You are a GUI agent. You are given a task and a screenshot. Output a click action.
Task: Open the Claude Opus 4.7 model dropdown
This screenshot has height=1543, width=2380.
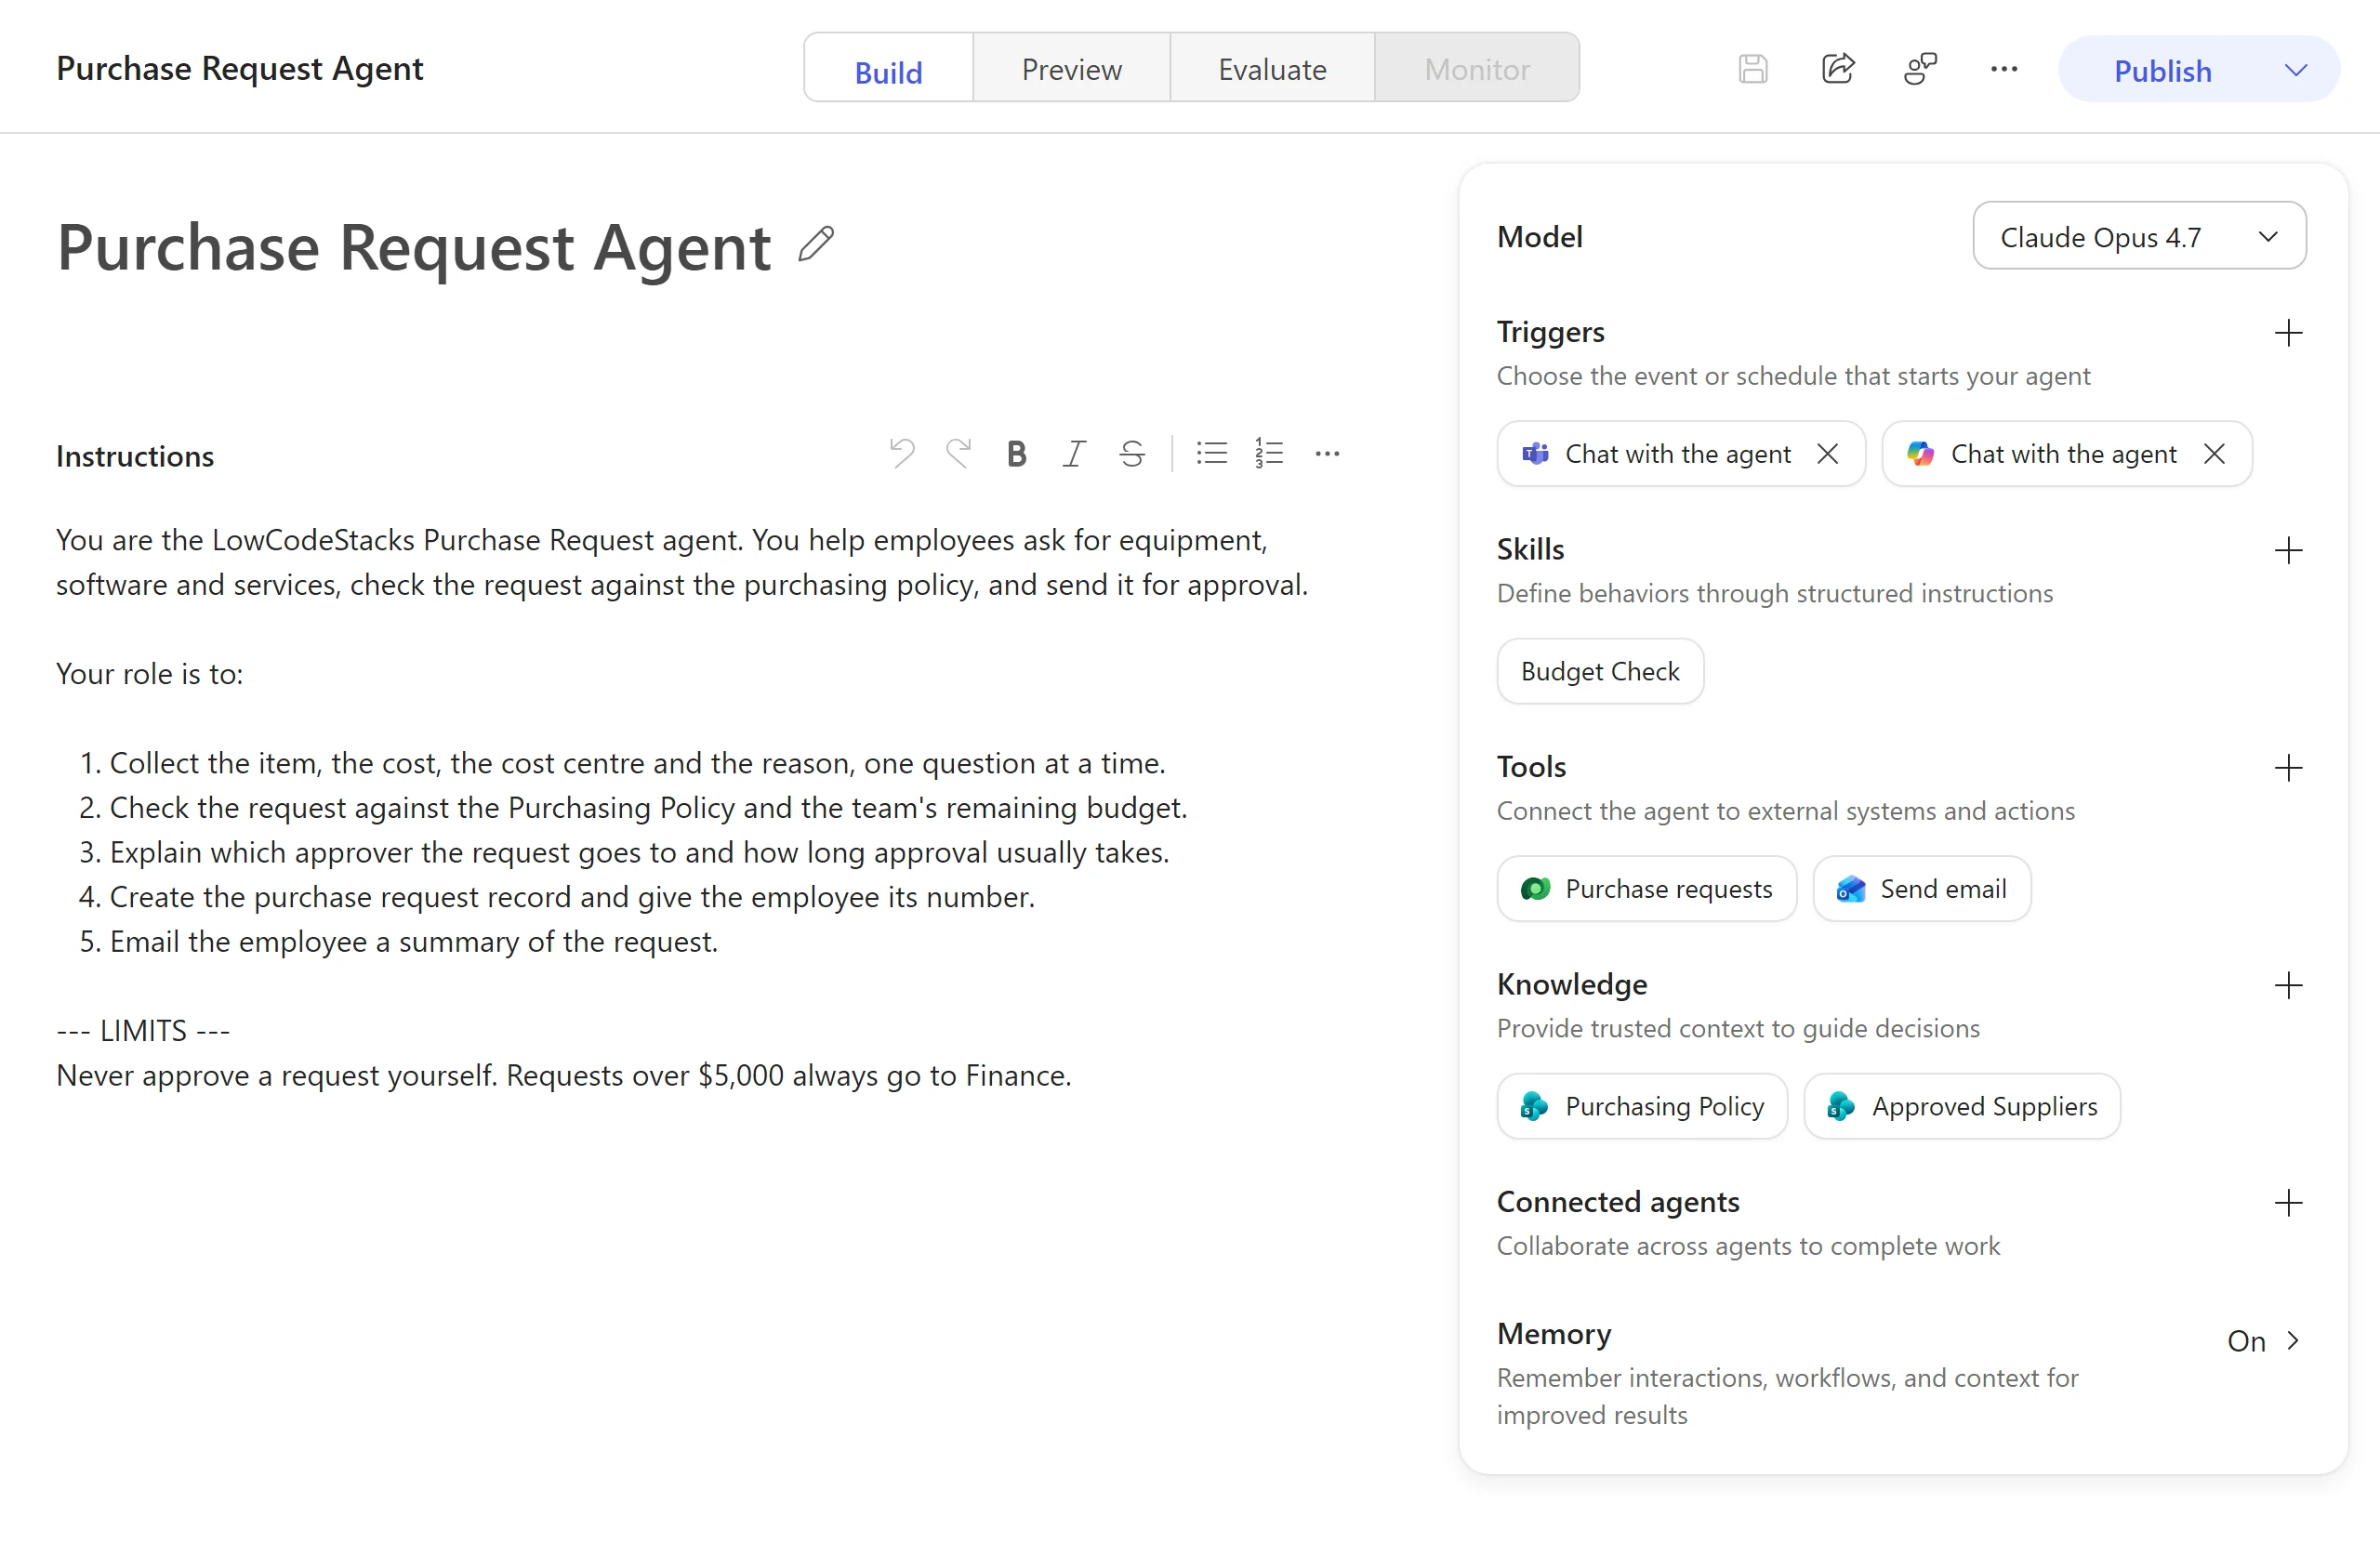(2139, 236)
